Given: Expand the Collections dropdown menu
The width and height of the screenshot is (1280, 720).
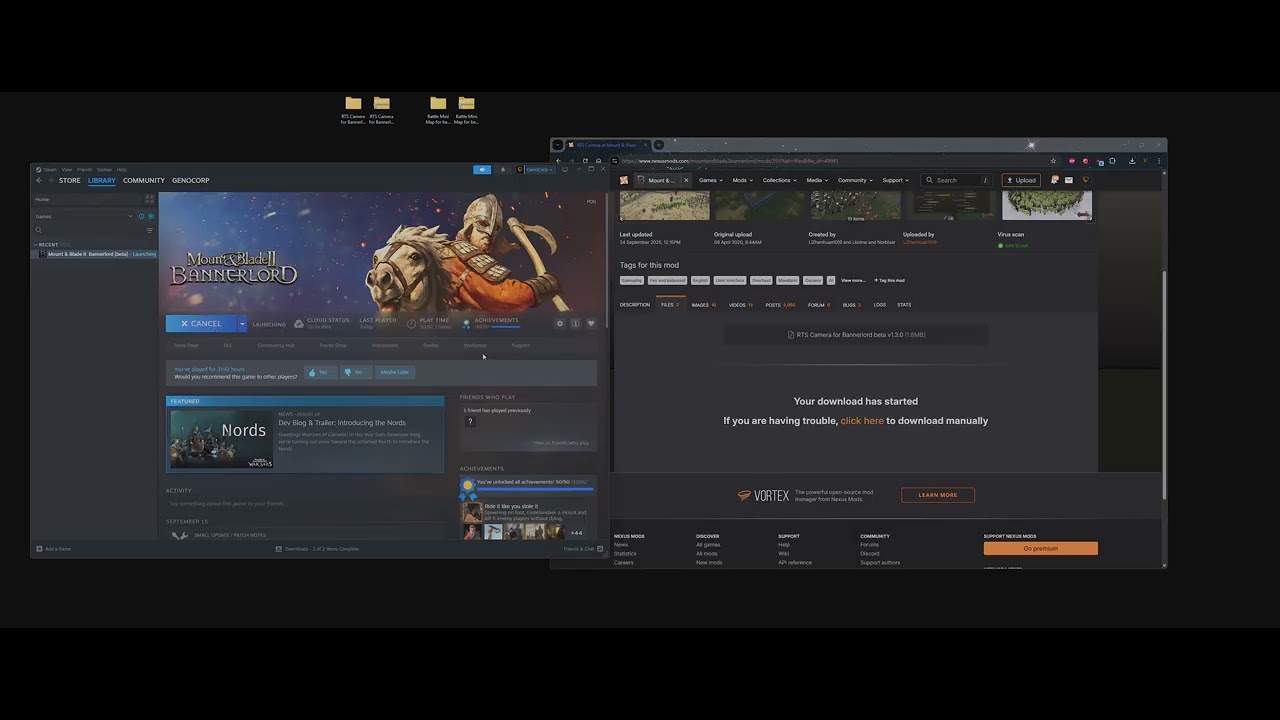Looking at the screenshot, I should [x=779, y=180].
